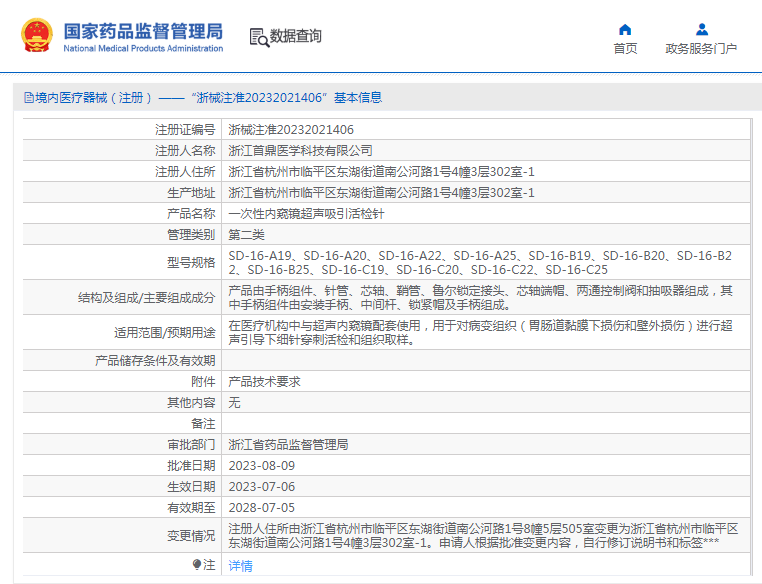Open the 详情 details link
Image resolution: width=762 pixels, height=584 pixels.
pyautogui.click(x=241, y=566)
